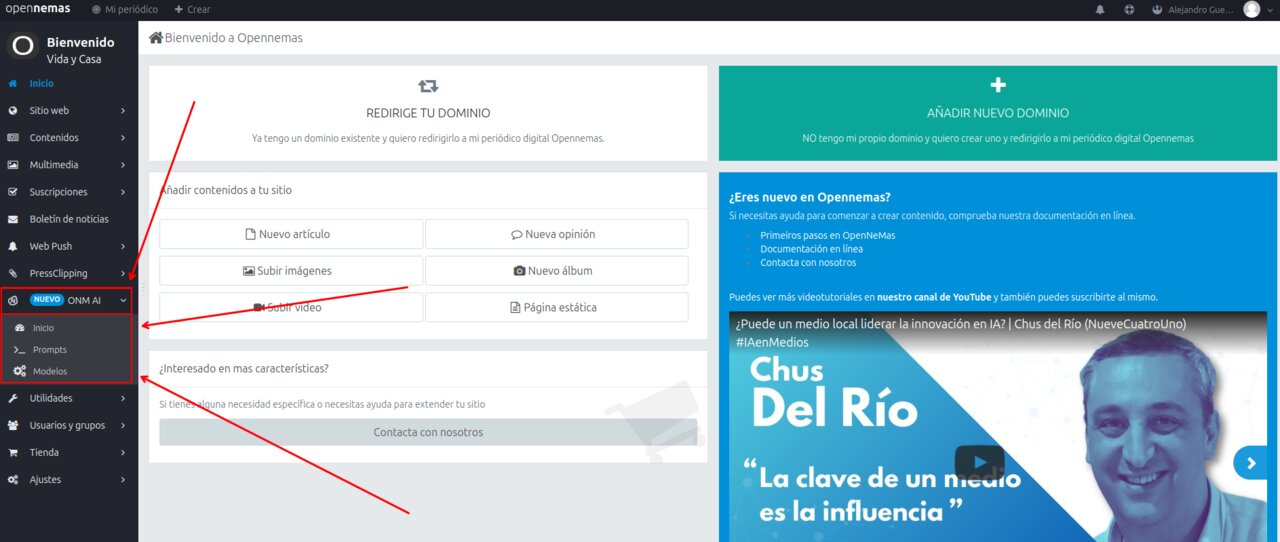Click the REDIRIGE TU DOMINIO card
This screenshot has height=542, width=1280.
[428, 113]
